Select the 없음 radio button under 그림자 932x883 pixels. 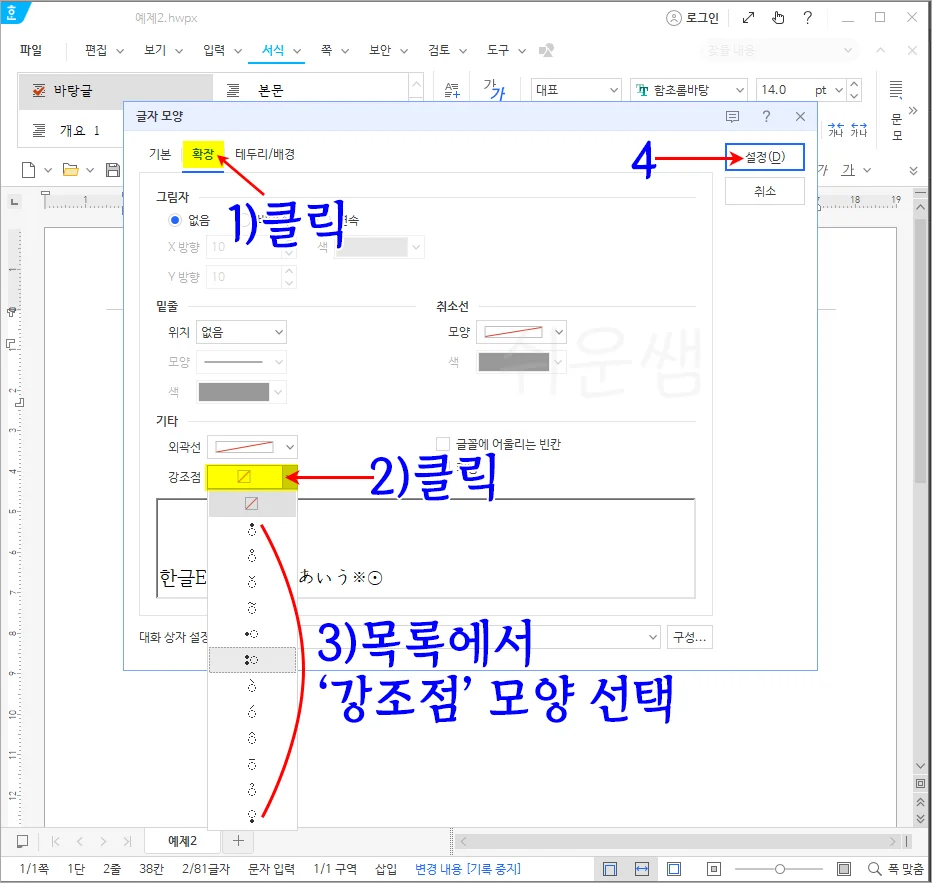pyautogui.click(x=175, y=222)
